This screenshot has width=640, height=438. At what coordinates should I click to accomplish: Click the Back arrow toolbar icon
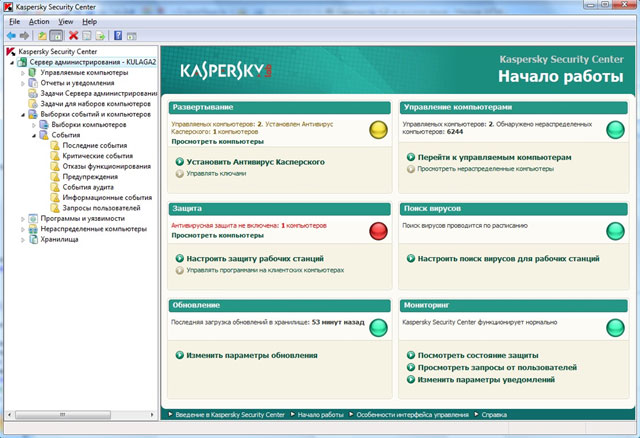click(x=11, y=36)
